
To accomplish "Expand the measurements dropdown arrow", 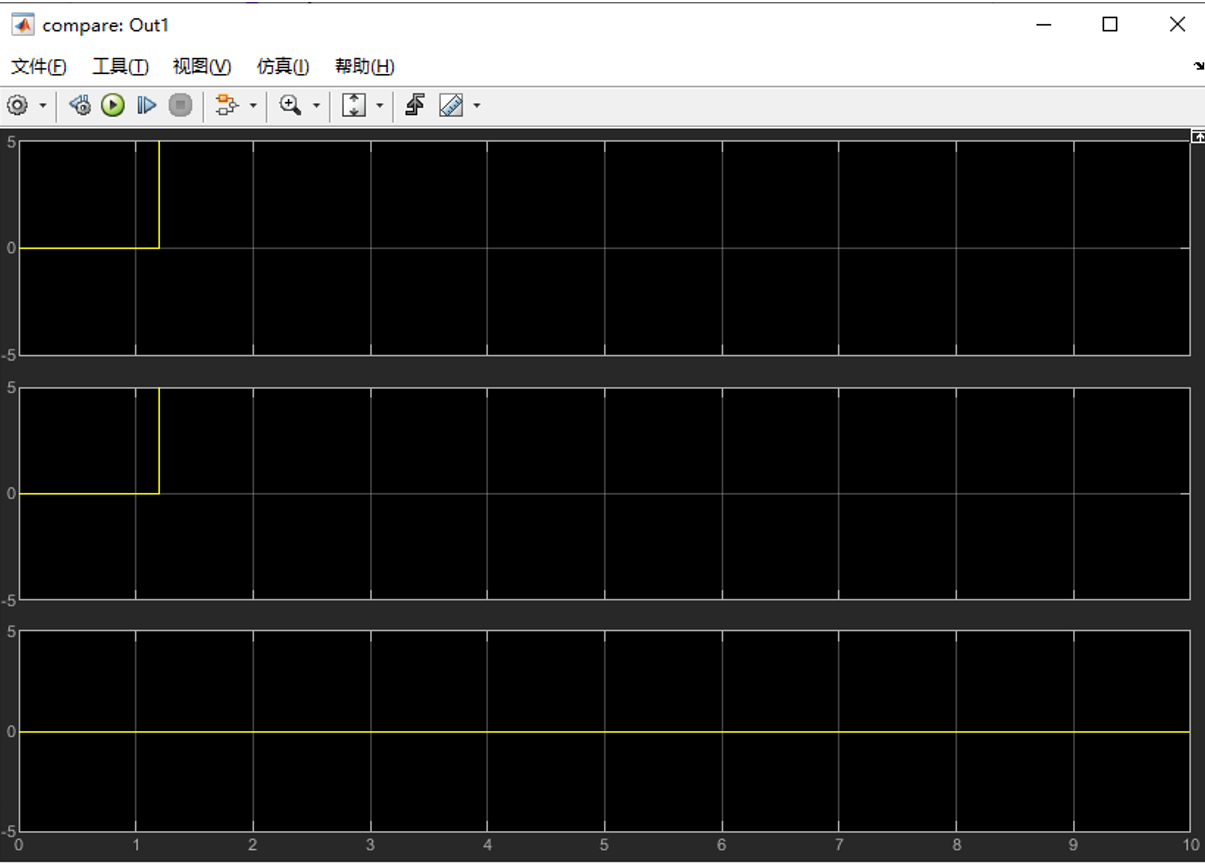I will [476, 105].
